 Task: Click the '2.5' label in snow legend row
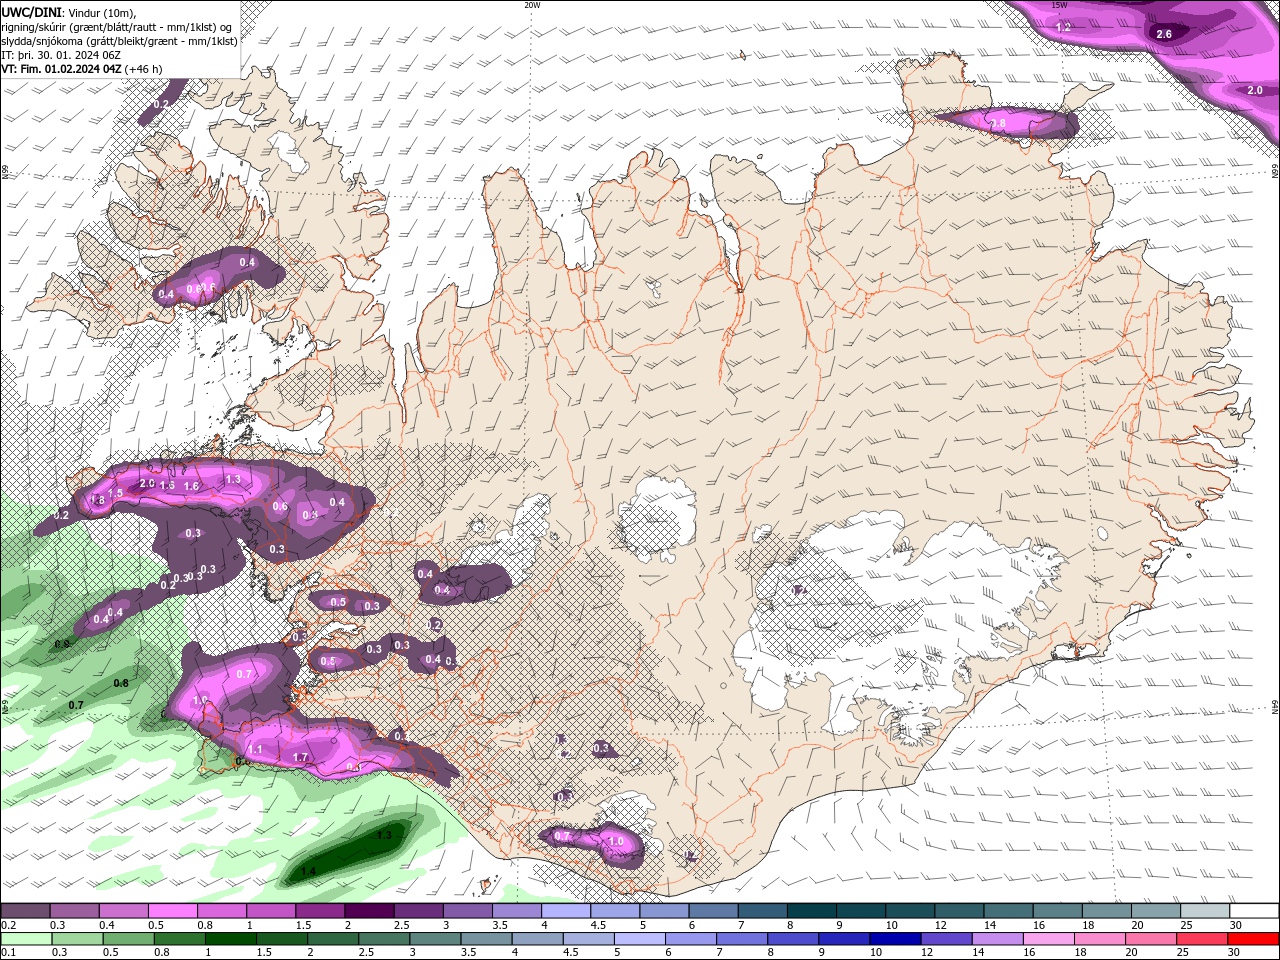pyautogui.click(x=400, y=925)
